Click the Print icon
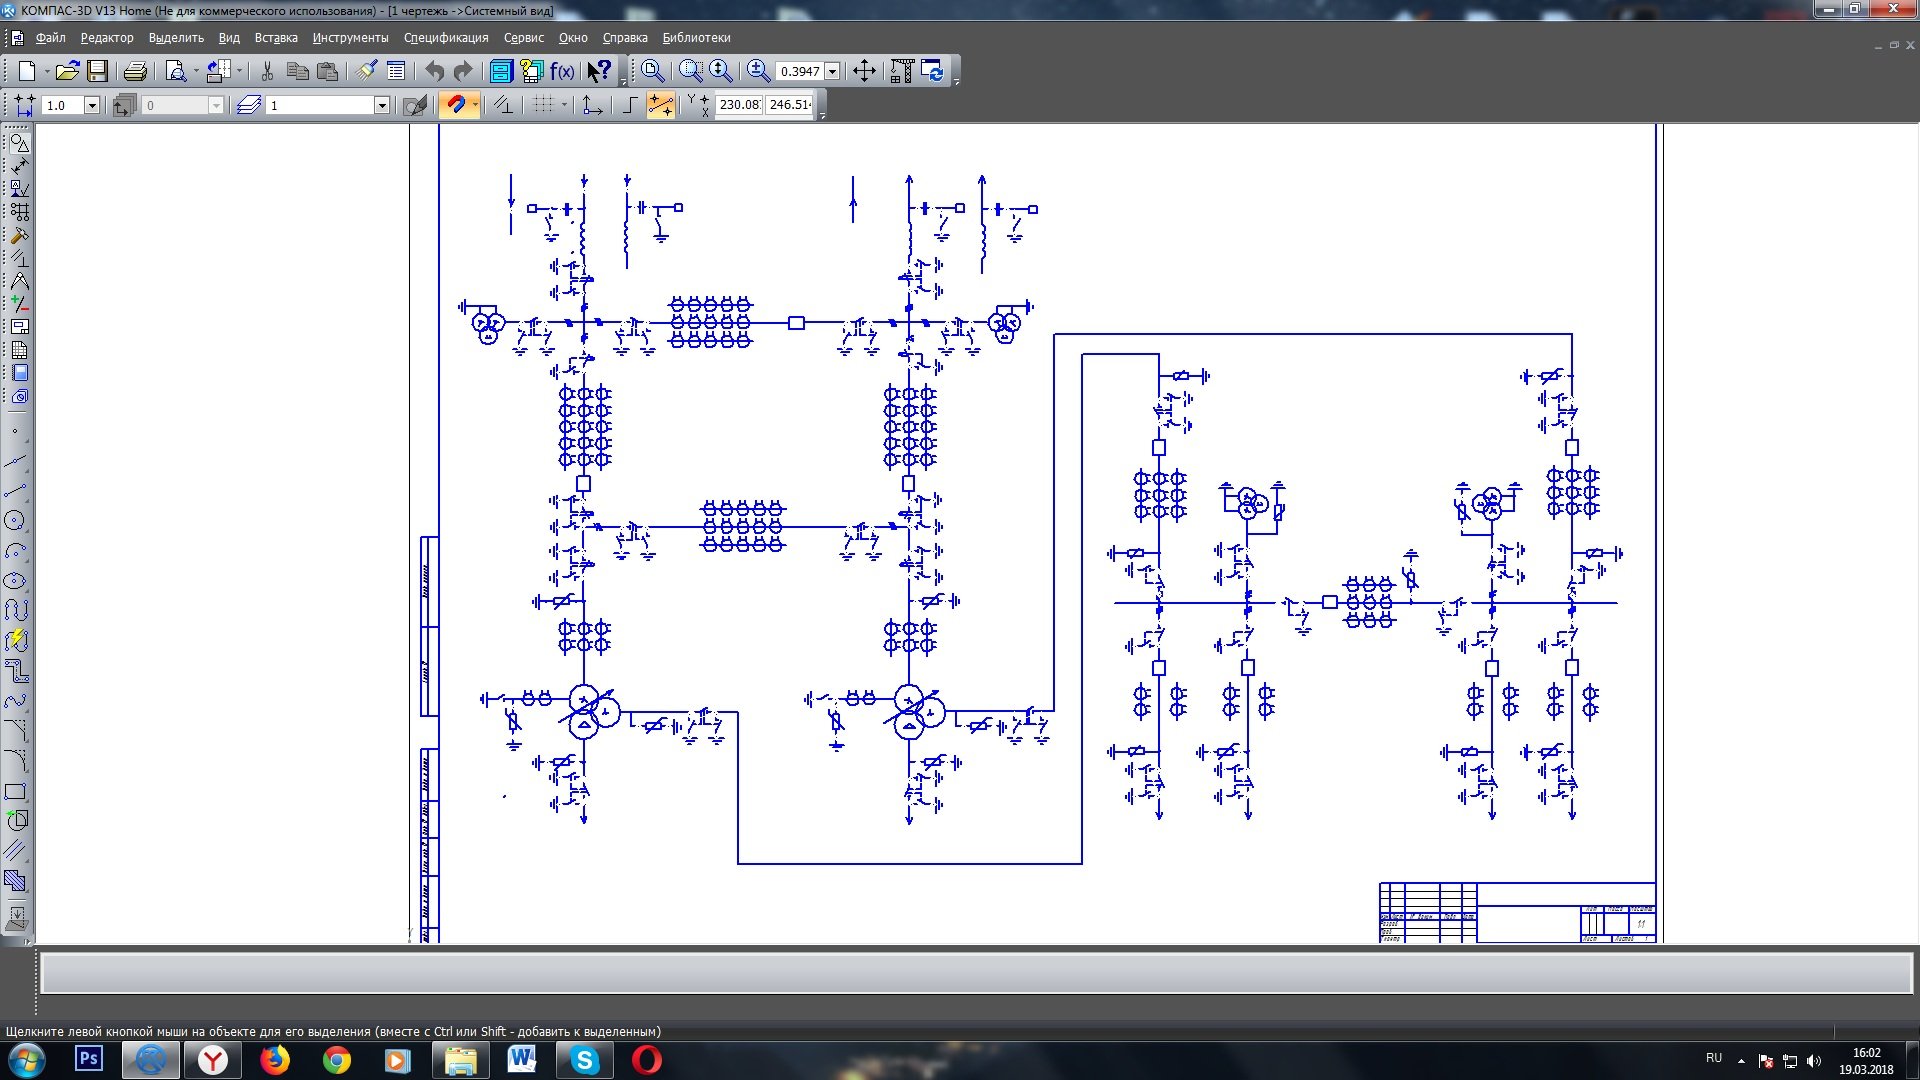The image size is (1920, 1080). [x=135, y=71]
